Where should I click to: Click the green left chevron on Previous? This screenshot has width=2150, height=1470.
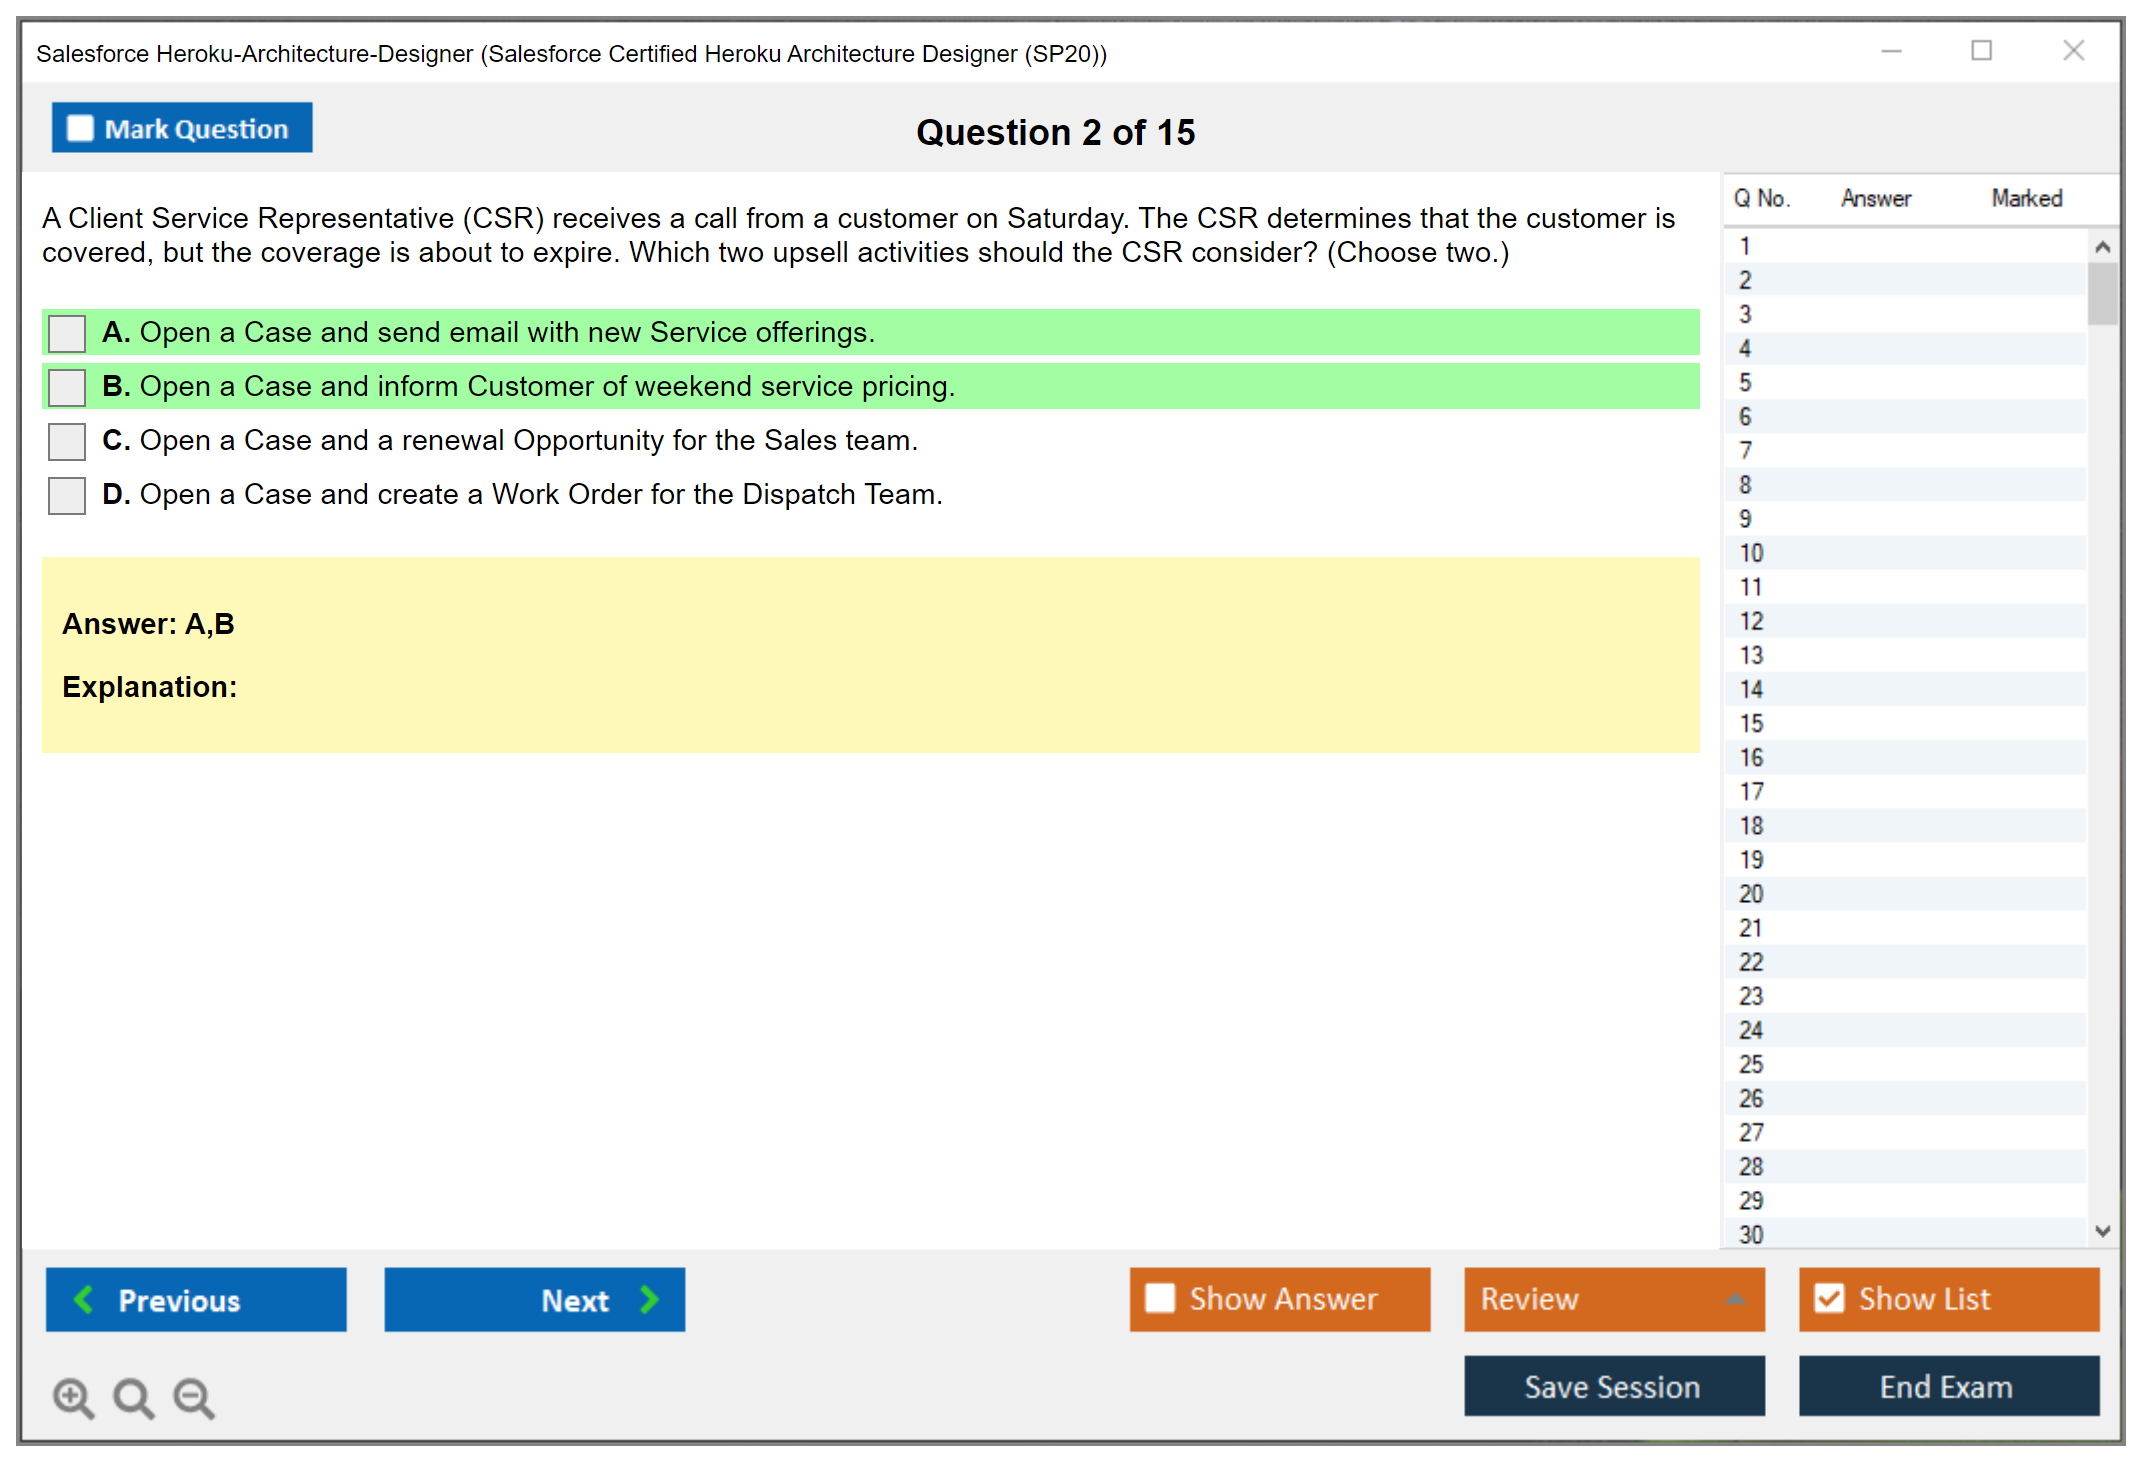[84, 1299]
